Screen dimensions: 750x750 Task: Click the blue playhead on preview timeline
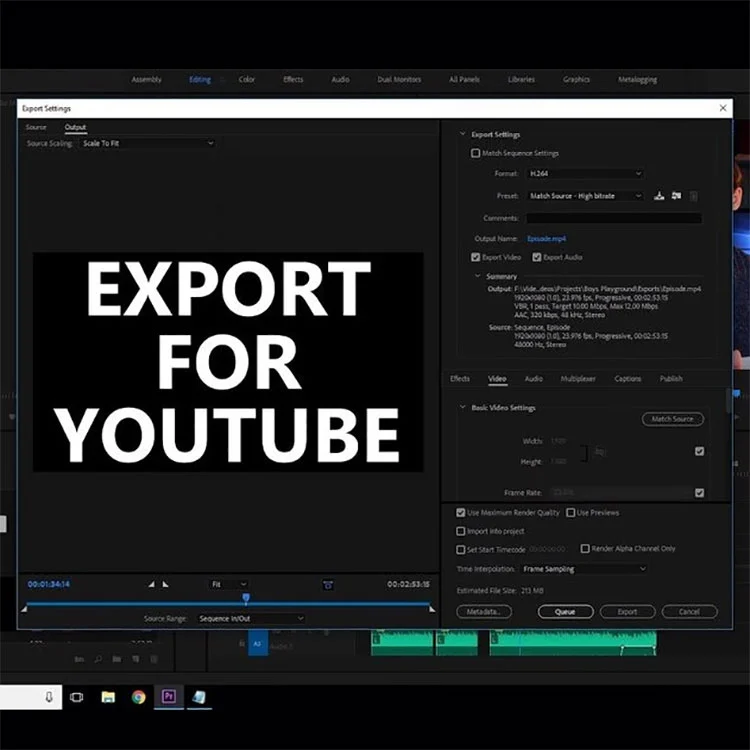(246, 598)
